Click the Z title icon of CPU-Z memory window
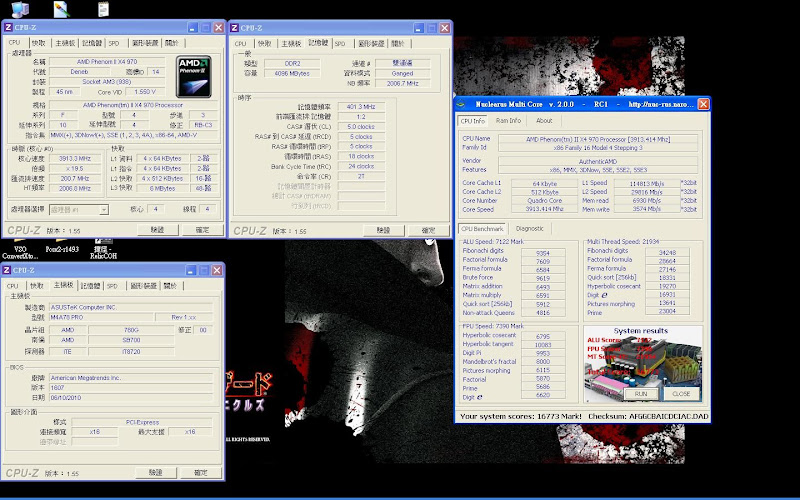This screenshot has width=800, height=500. [x=235, y=28]
